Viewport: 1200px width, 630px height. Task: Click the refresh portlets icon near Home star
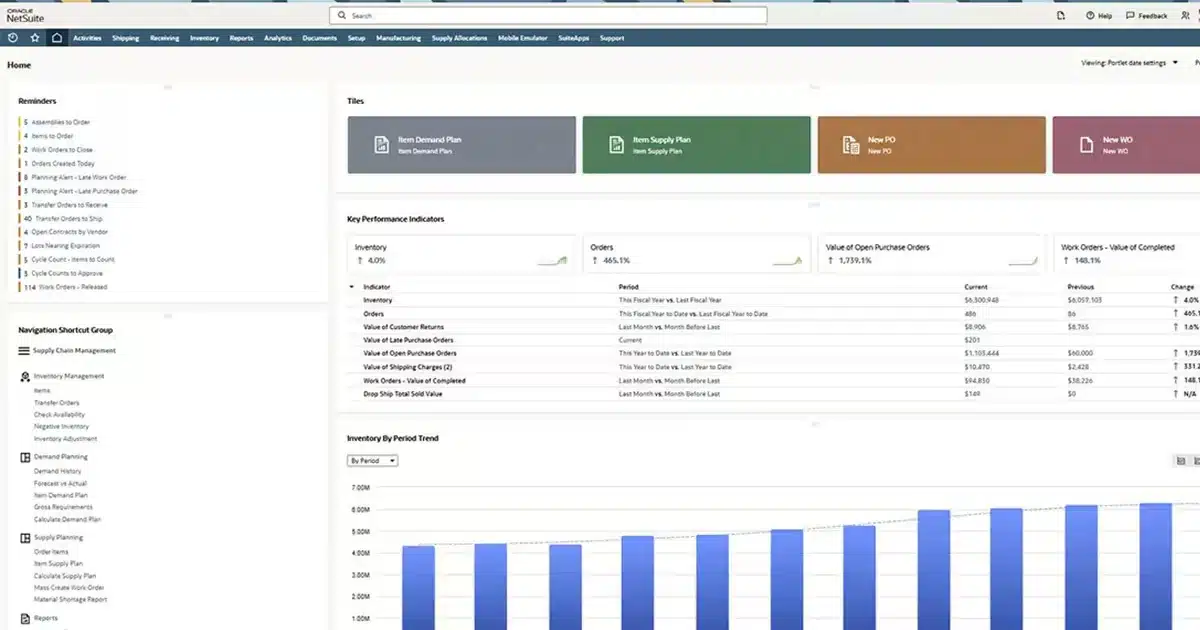click(x=11, y=37)
